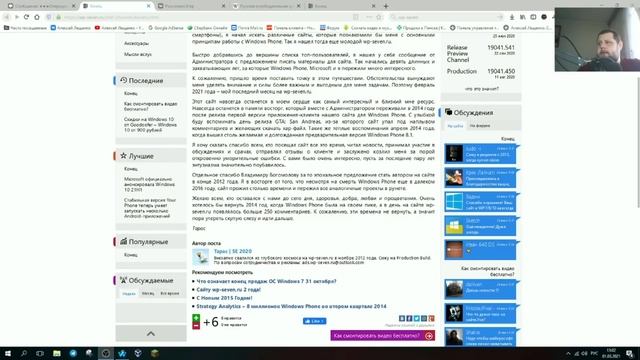This screenshot has width=640, height=360.
Task: Go back with the browser back arrow
Action: (7, 17)
